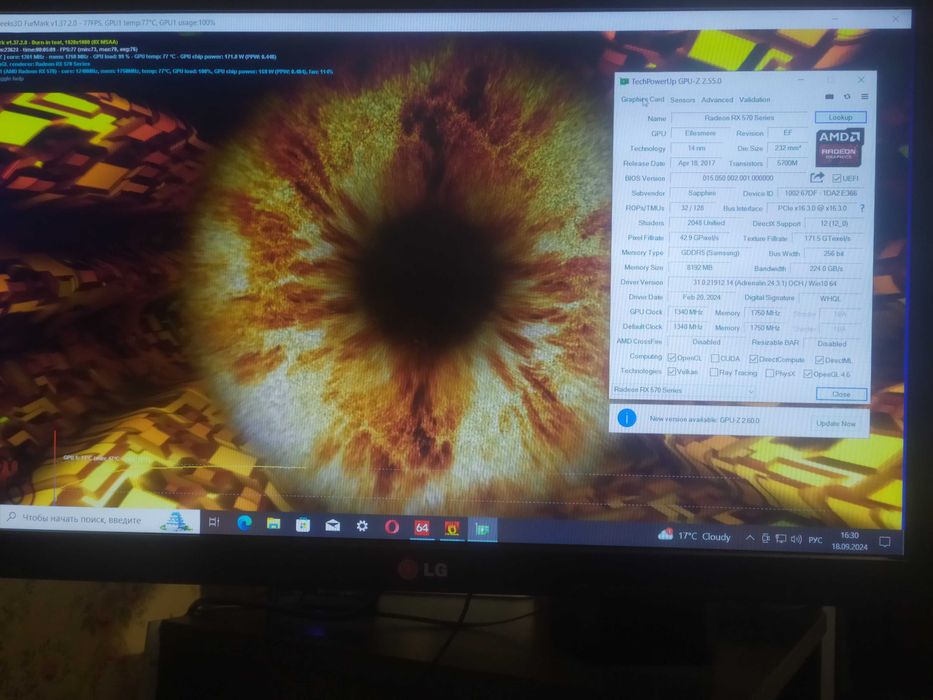Toggle the CUDA checkbox

tap(715, 358)
